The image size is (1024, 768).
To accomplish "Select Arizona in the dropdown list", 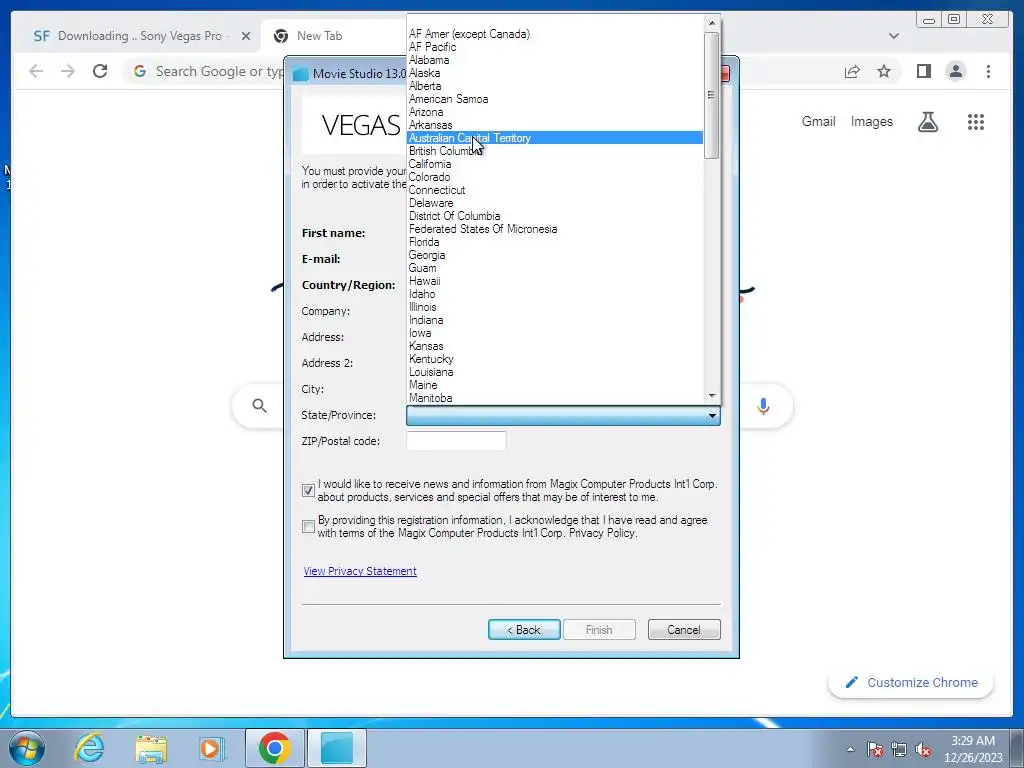I will click(554, 112).
